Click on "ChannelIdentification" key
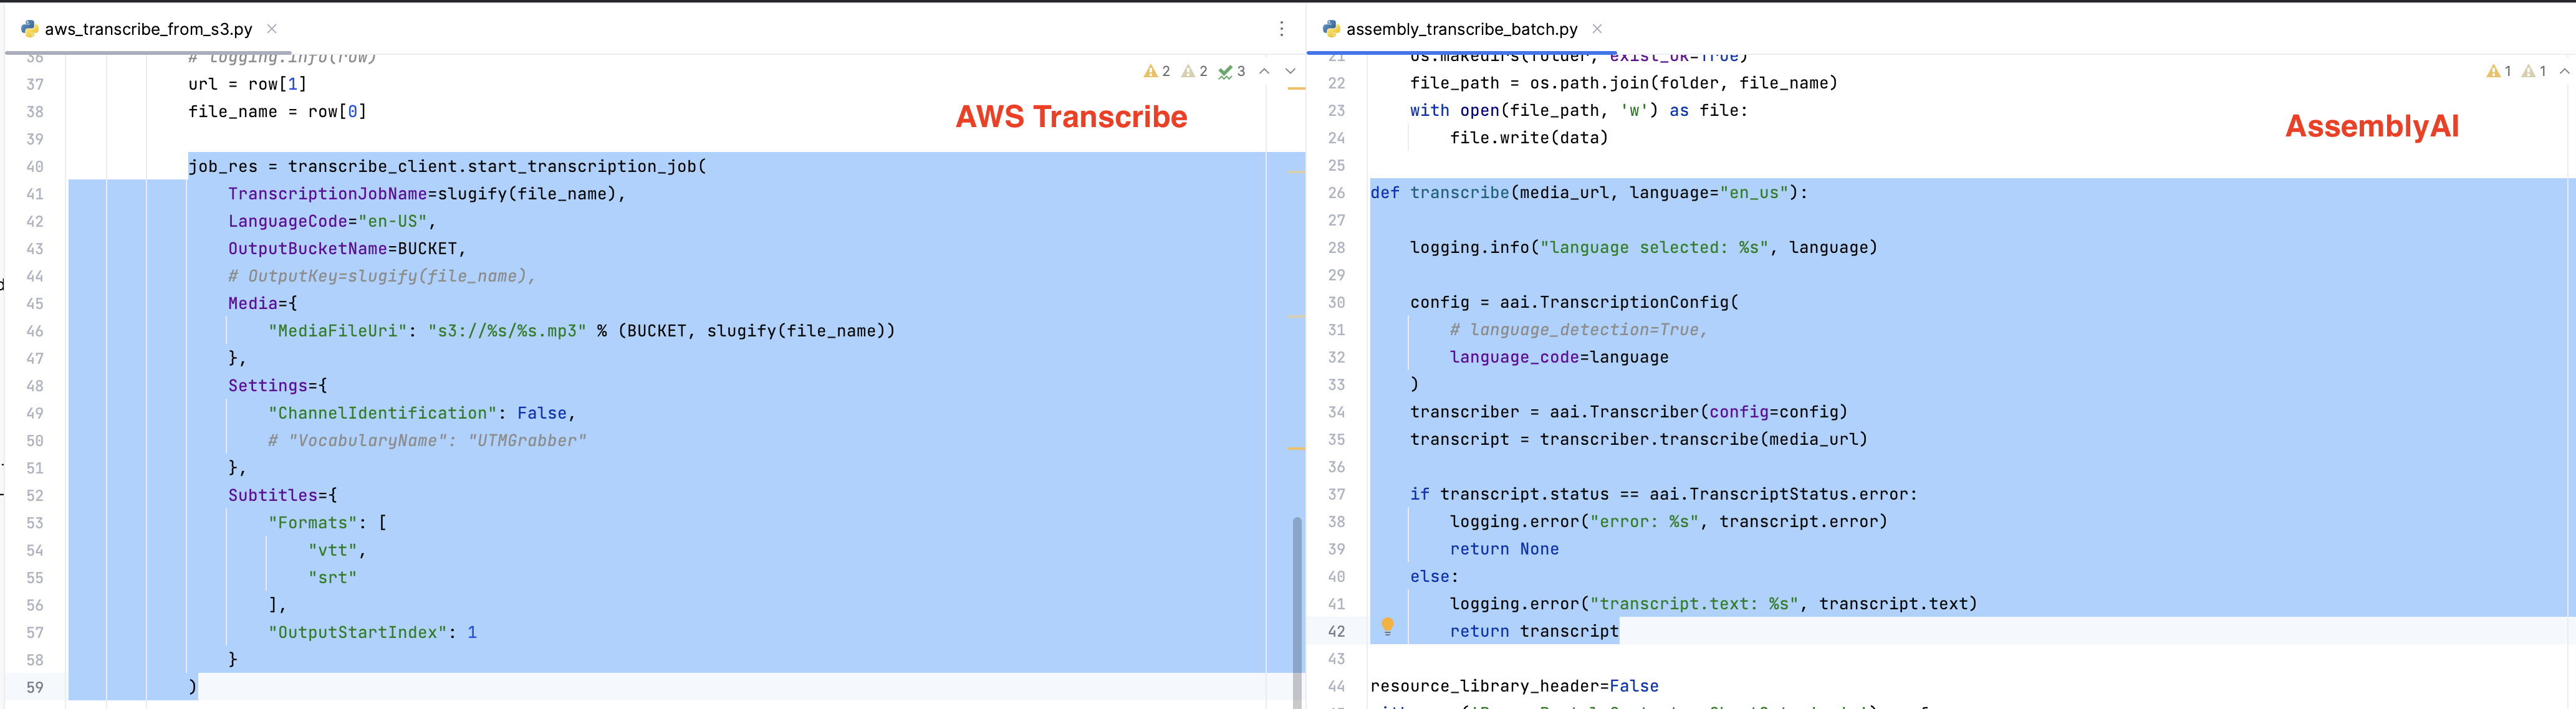 click(x=382, y=413)
